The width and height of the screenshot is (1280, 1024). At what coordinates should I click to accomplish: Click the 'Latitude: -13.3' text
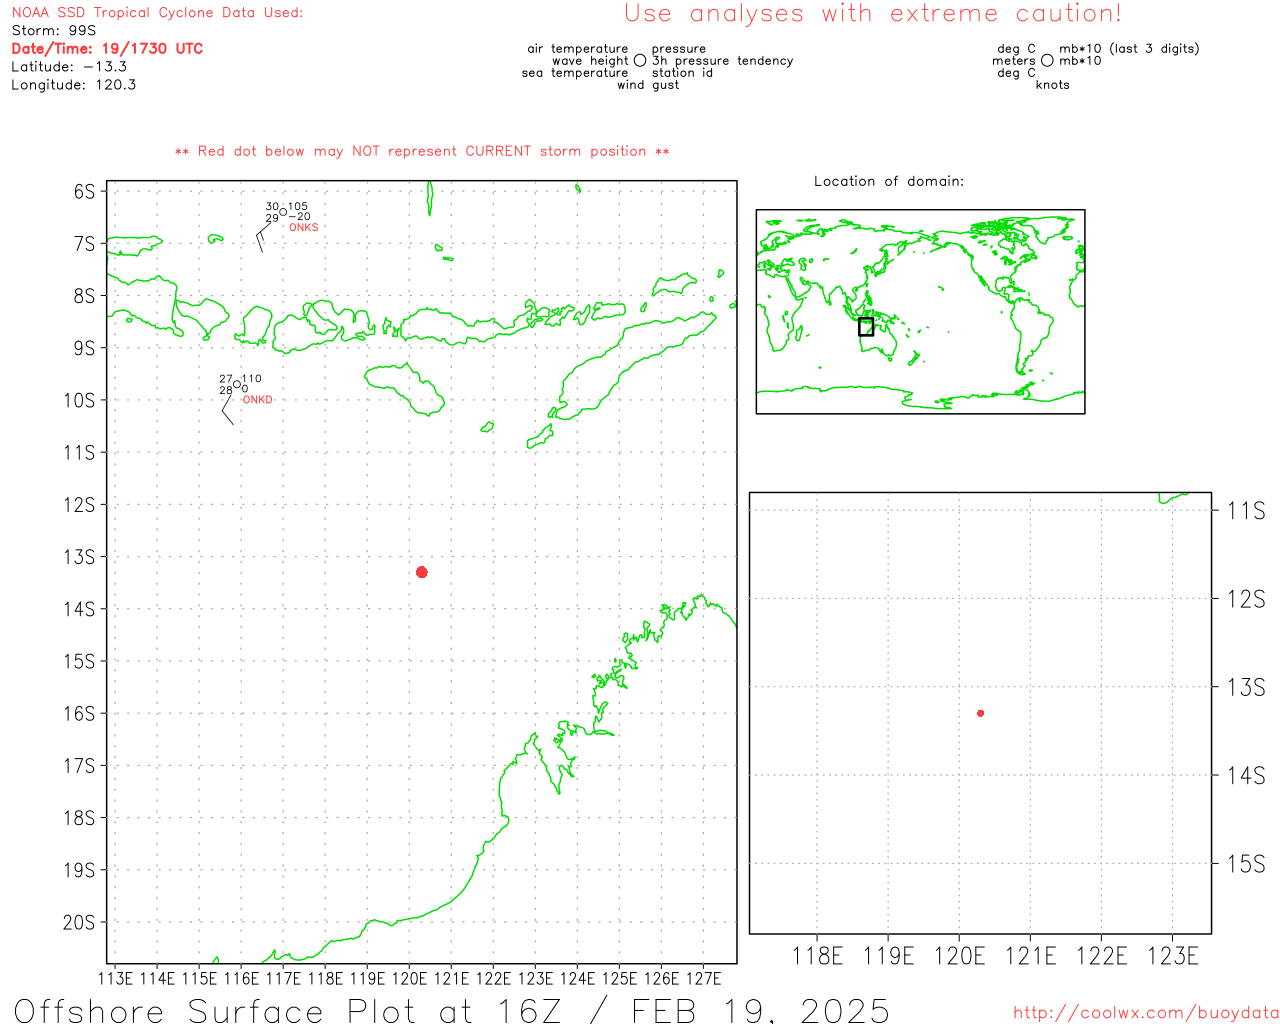[69, 67]
